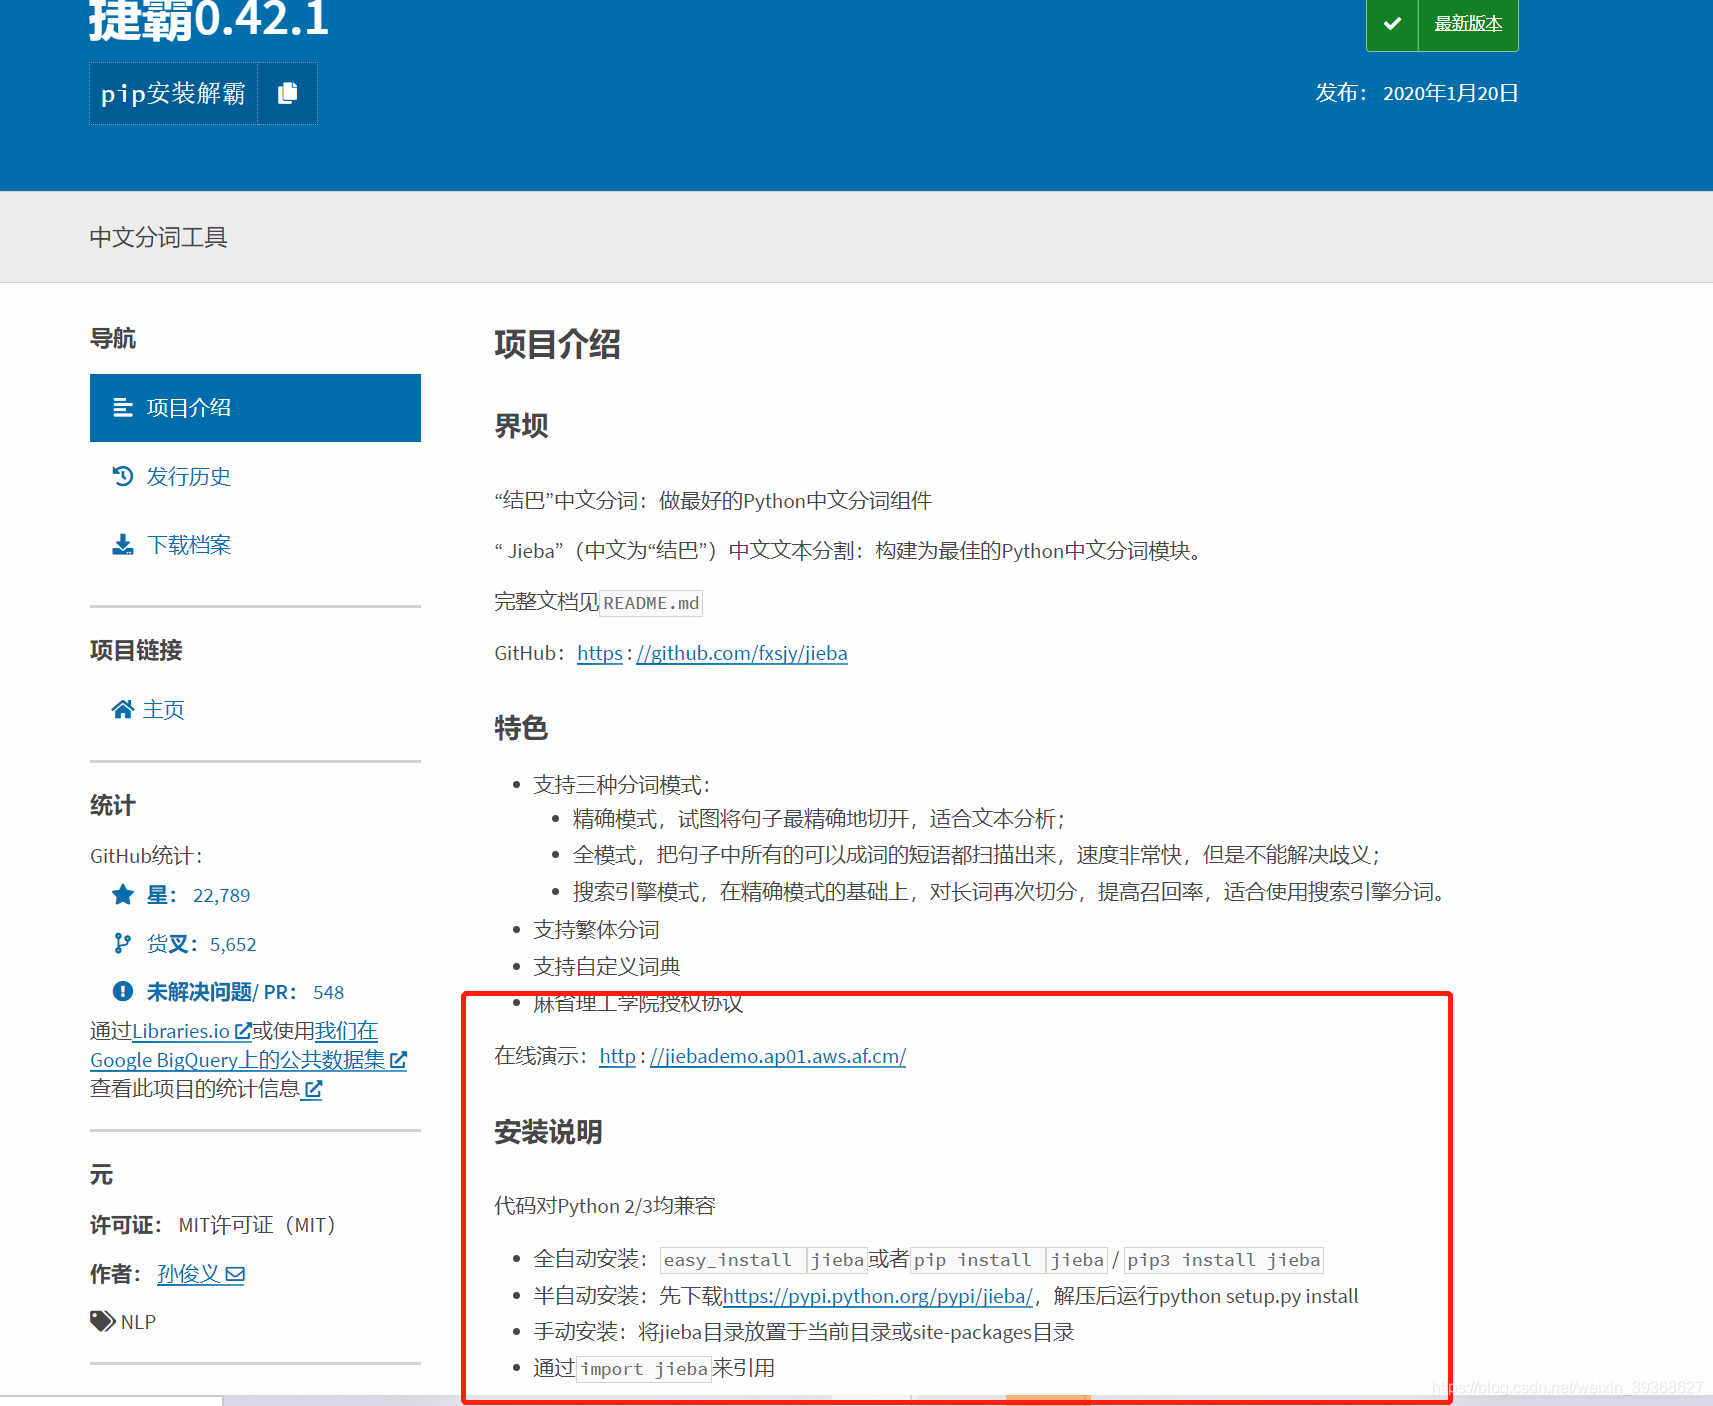Click the README.md code label

tap(651, 603)
